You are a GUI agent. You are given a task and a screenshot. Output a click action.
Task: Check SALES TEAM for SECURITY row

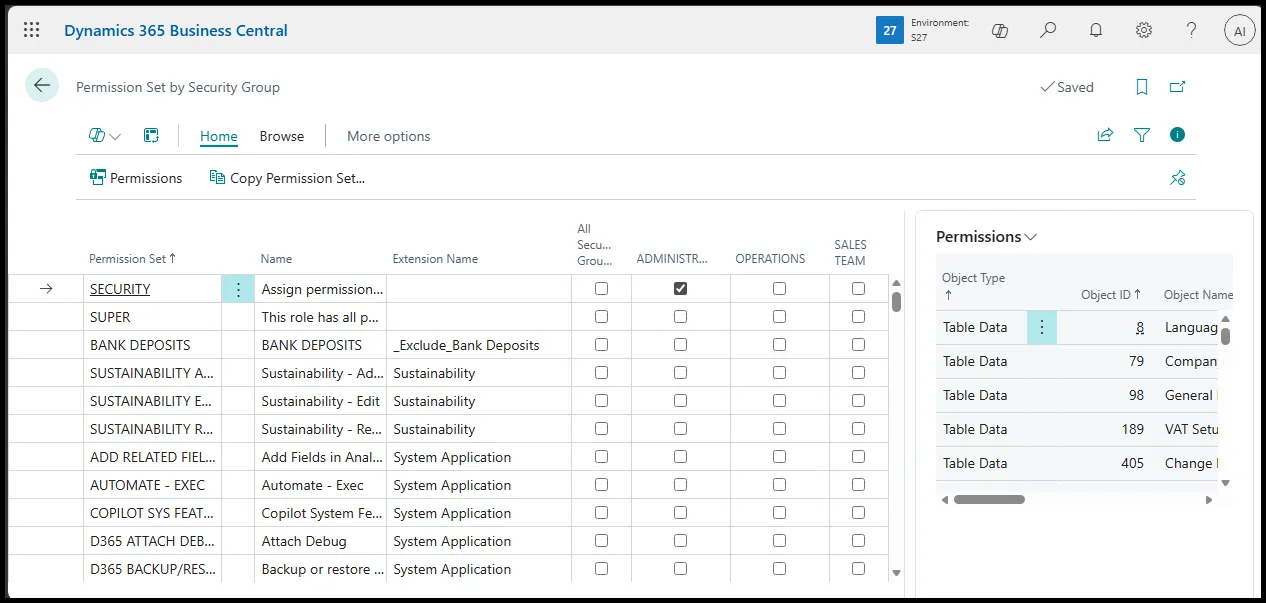pos(858,288)
